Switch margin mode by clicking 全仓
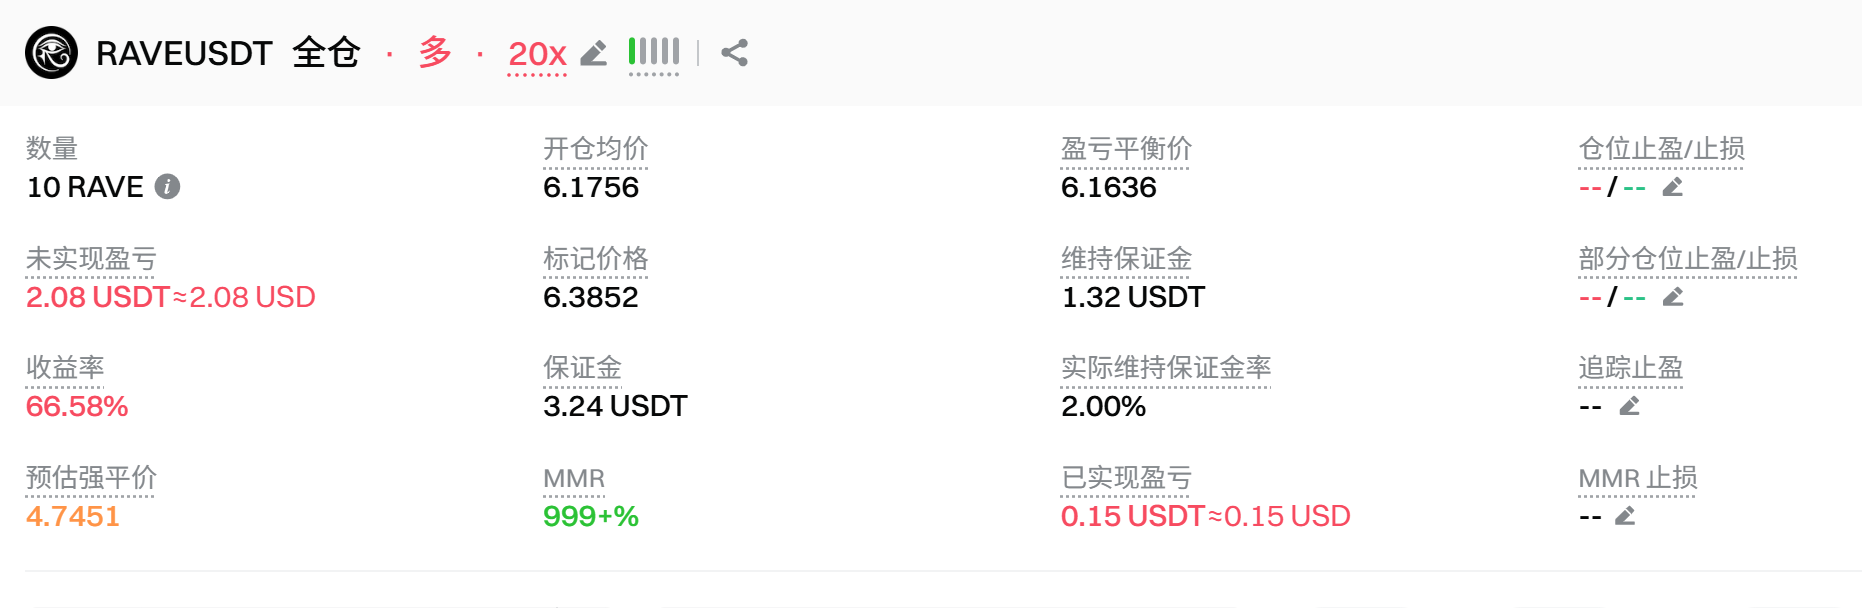This screenshot has width=1862, height=608. 325,53
